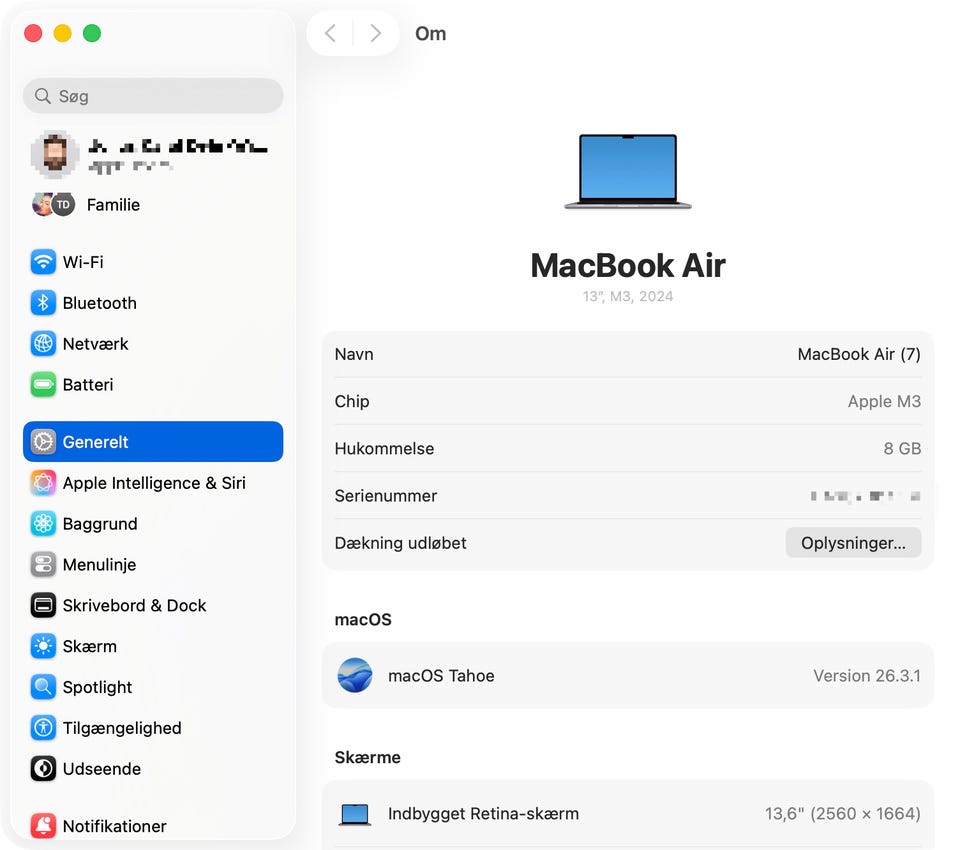Click the macOS section heading

tap(363, 620)
